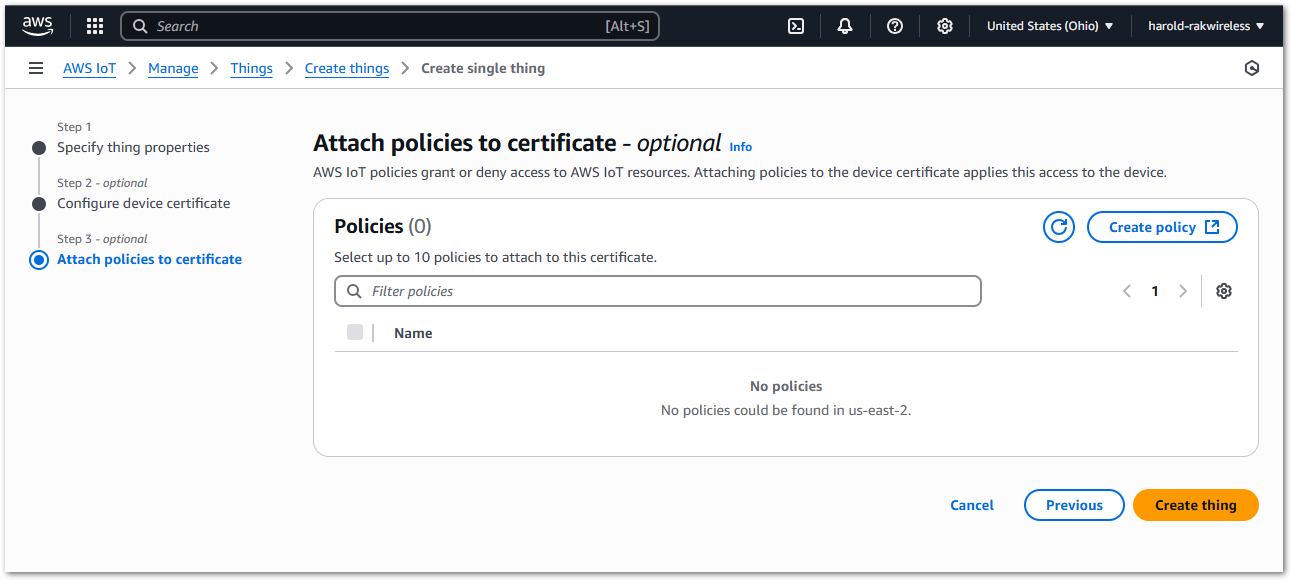
Task: Select the checkbox in the Name column header
Action: click(355, 331)
